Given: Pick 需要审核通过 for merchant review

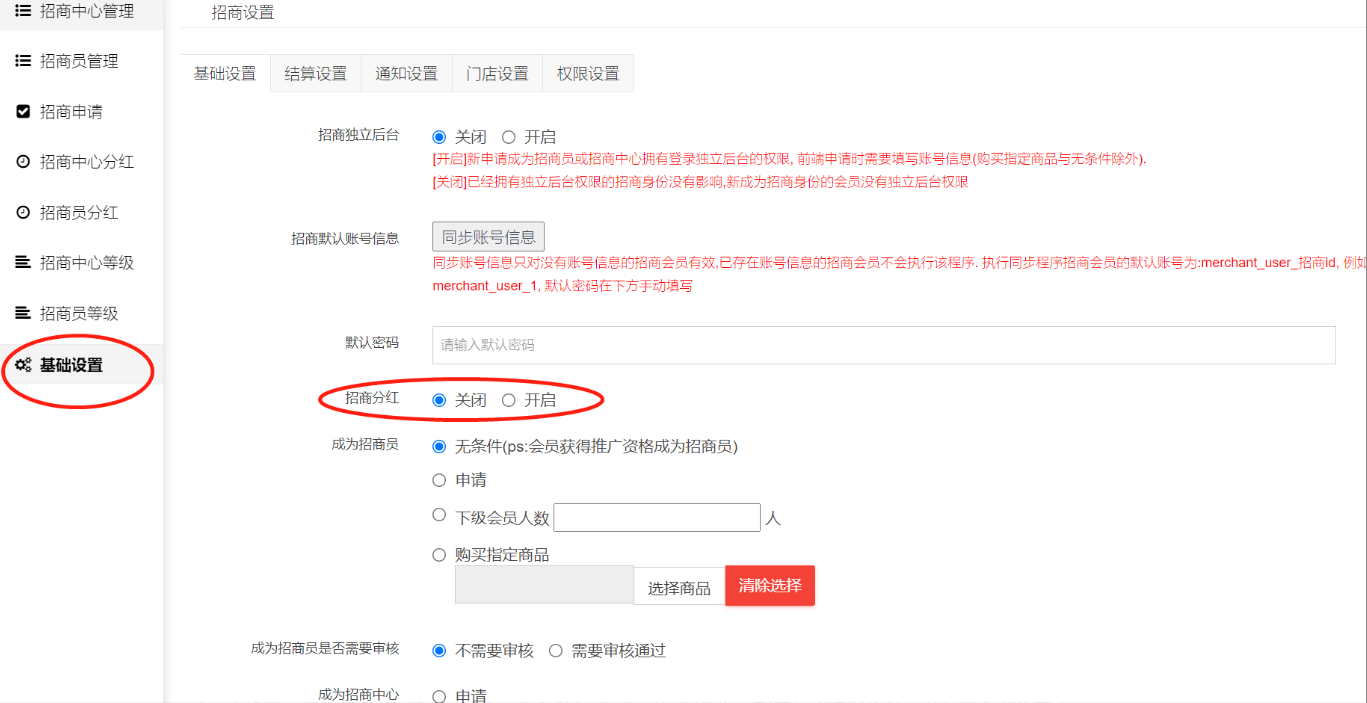Looking at the screenshot, I should (556, 651).
